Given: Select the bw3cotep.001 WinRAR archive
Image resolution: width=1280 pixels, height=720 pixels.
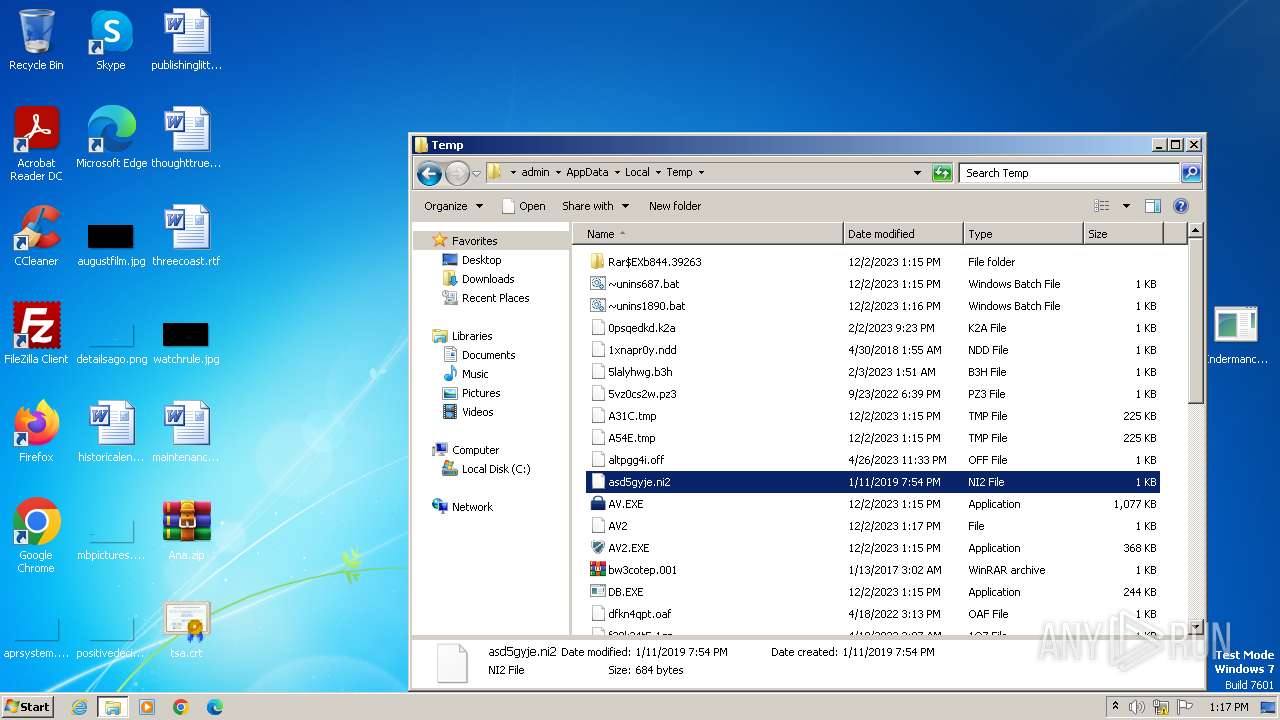Looking at the screenshot, I should pos(872,570).
